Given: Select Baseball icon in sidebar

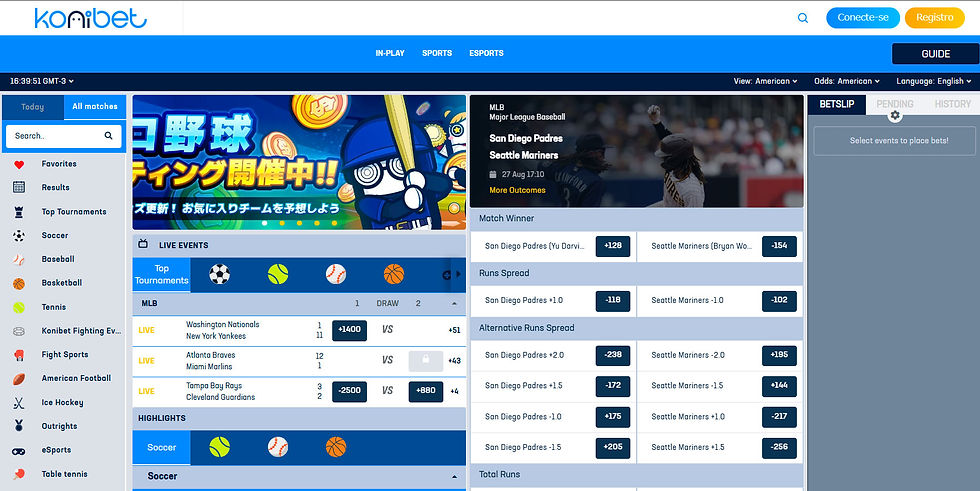Looking at the screenshot, I should [19, 259].
